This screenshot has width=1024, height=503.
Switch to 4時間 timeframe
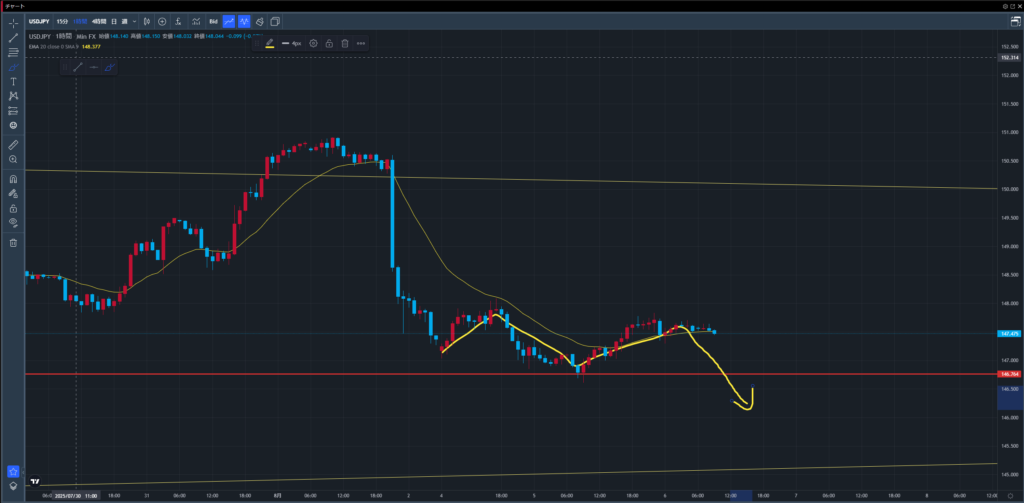click(99, 22)
